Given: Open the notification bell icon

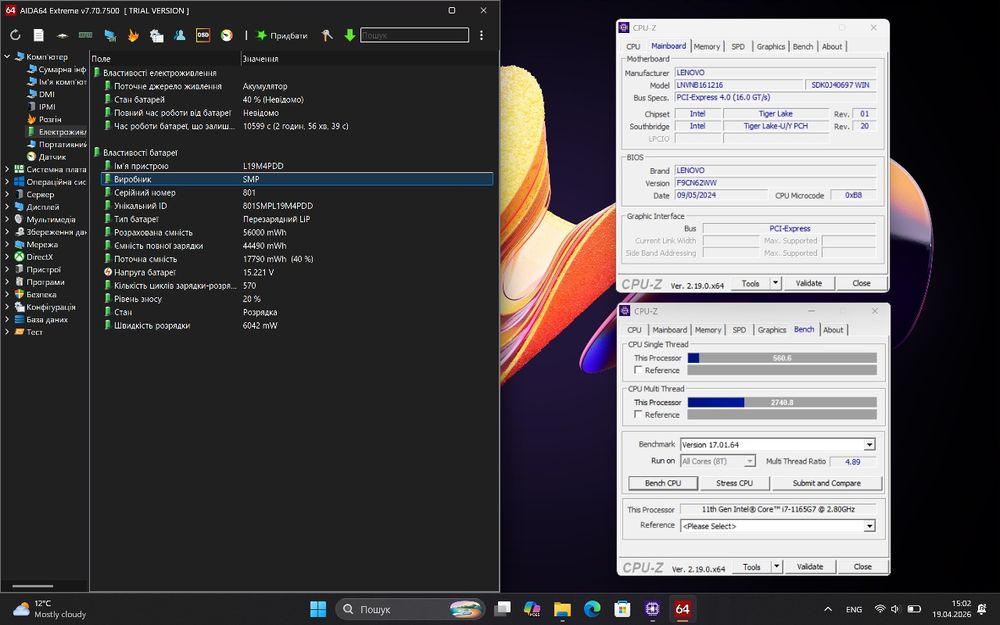Looking at the screenshot, I should click(x=982, y=609).
